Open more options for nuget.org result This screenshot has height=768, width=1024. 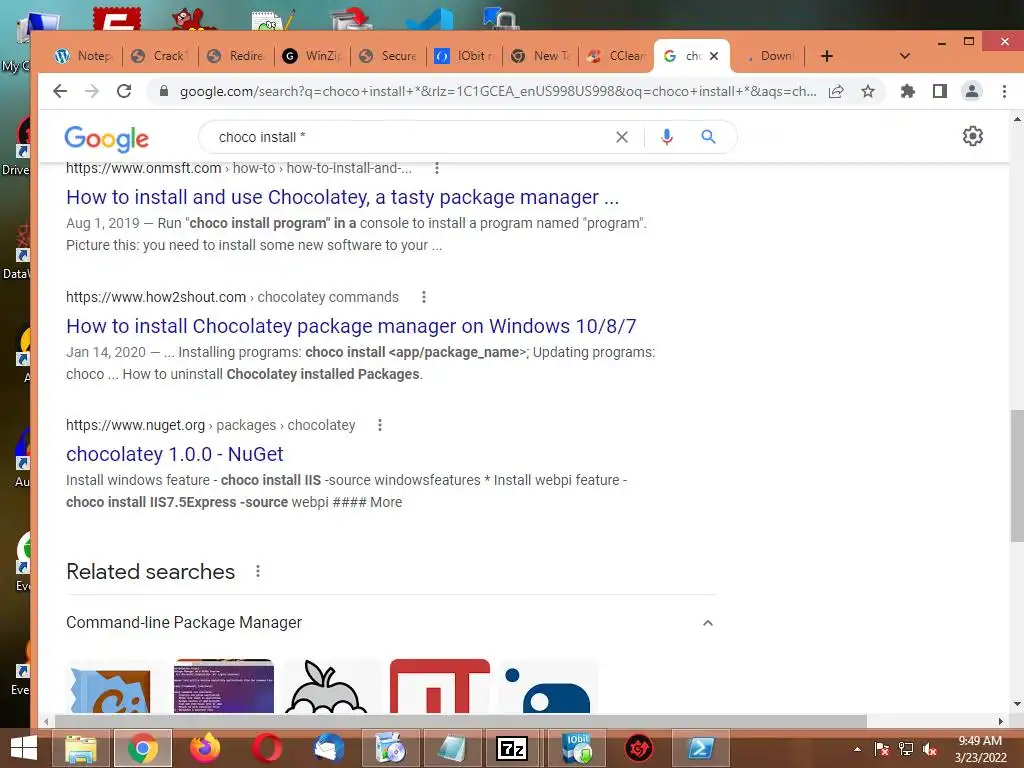379,425
